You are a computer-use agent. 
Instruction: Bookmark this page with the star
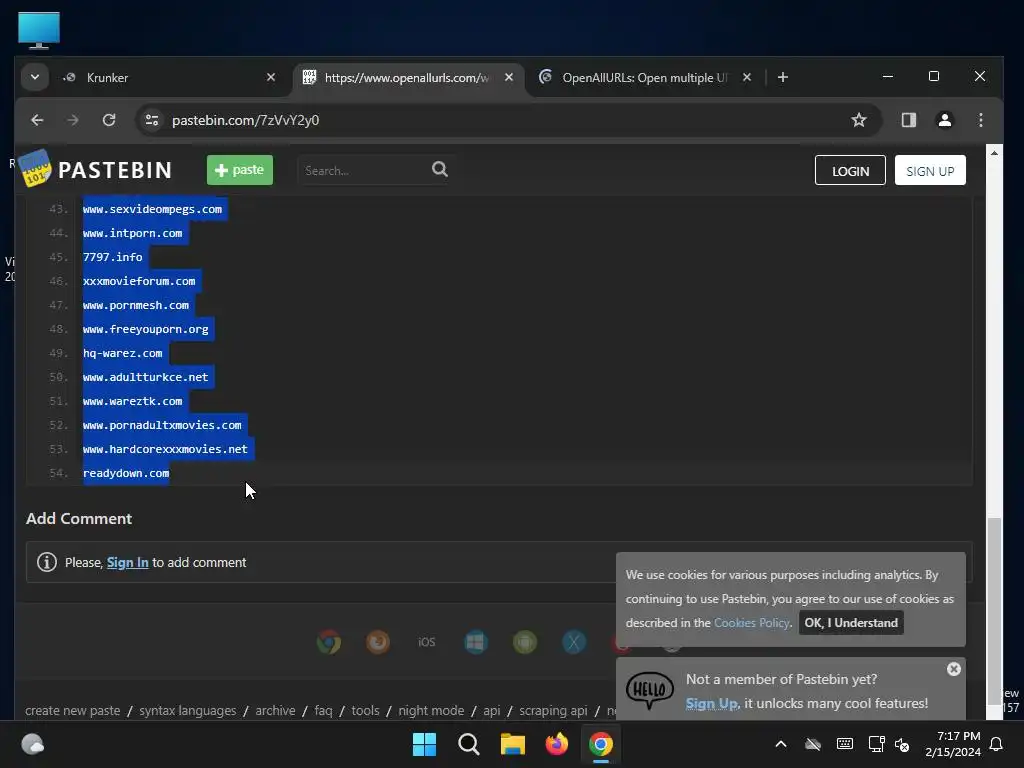(x=859, y=120)
